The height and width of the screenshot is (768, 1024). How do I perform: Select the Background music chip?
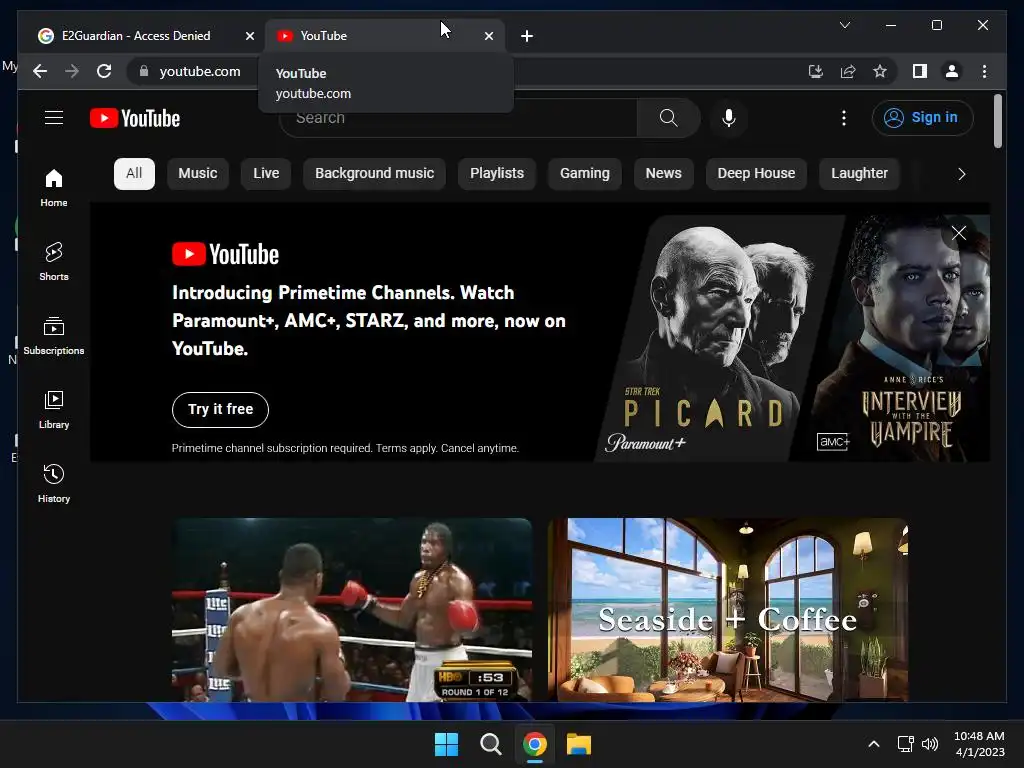tap(374, 174)
